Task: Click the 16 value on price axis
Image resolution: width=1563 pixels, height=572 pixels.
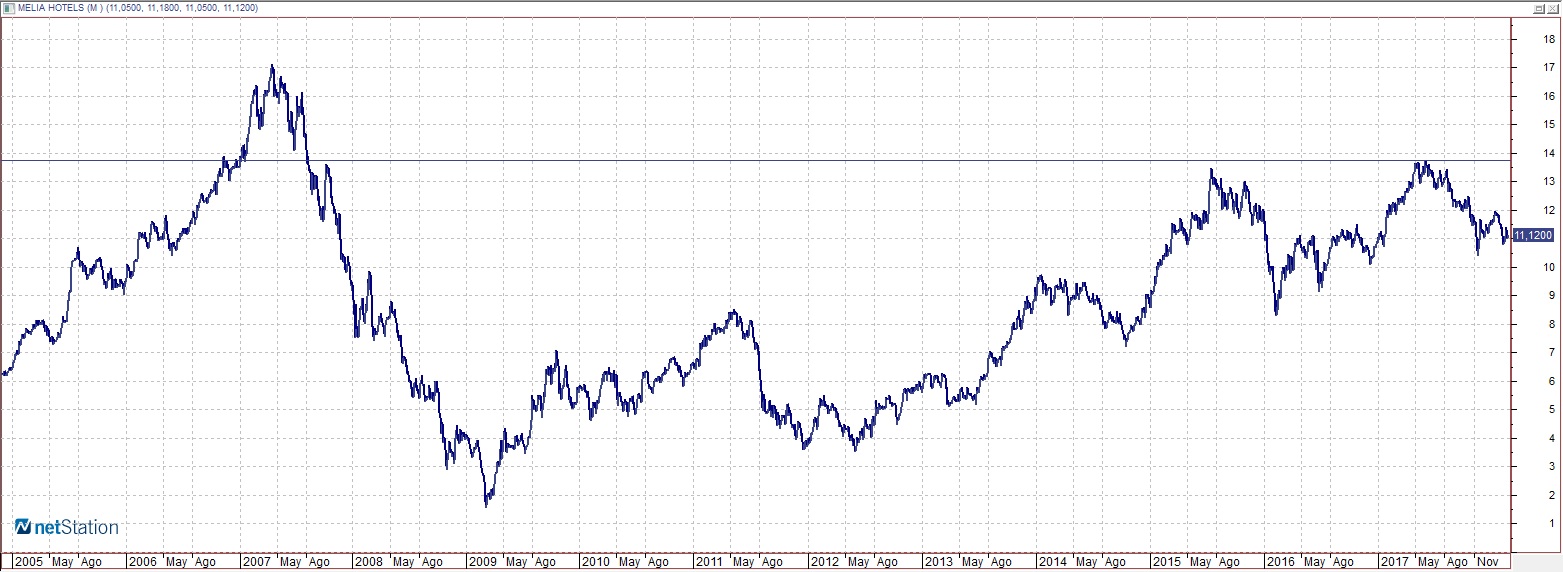Action: click(x=1547, y=97)
